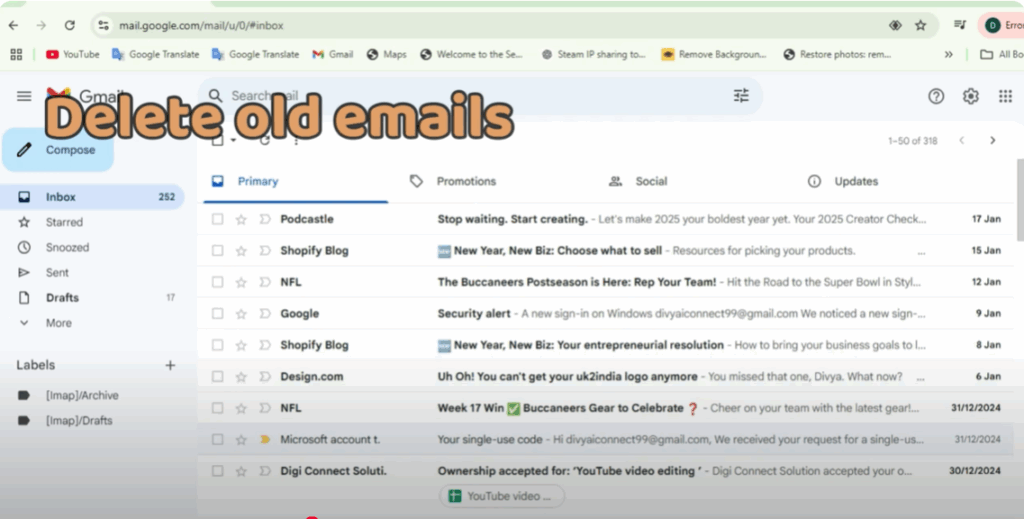
Task: Star the Podcastle email
Action: 241,219
